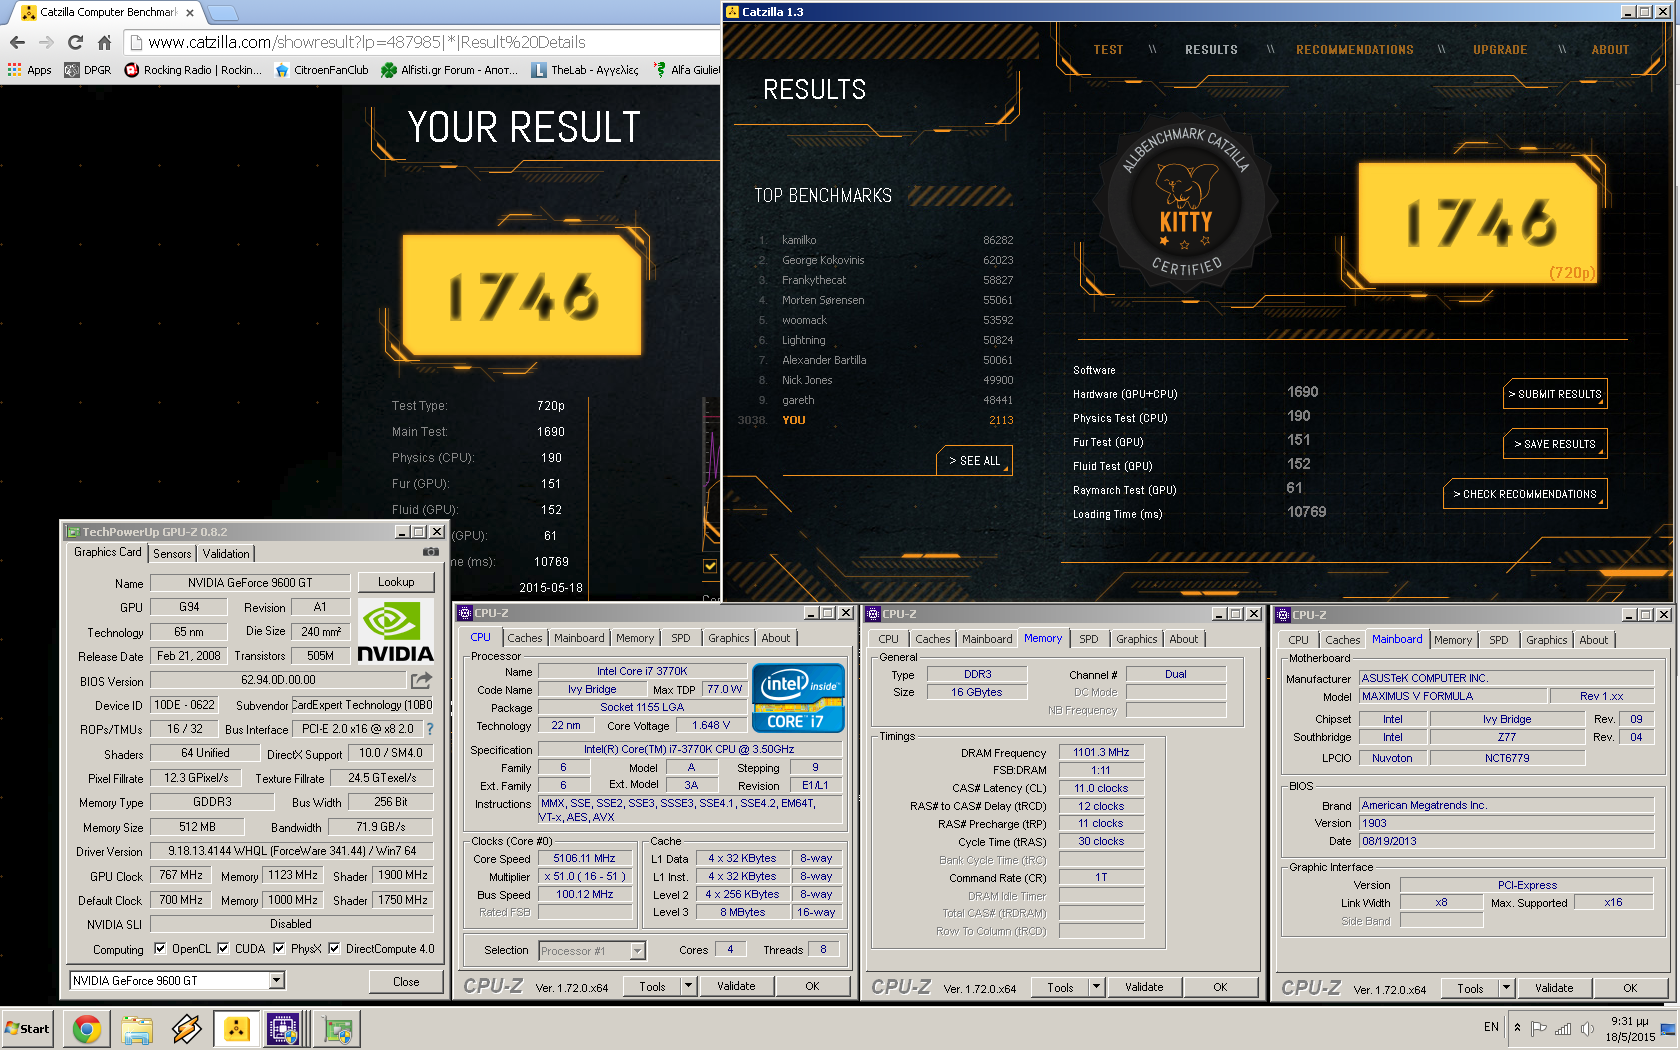Click the Lookup button in GPU-Z

[396, 582]
